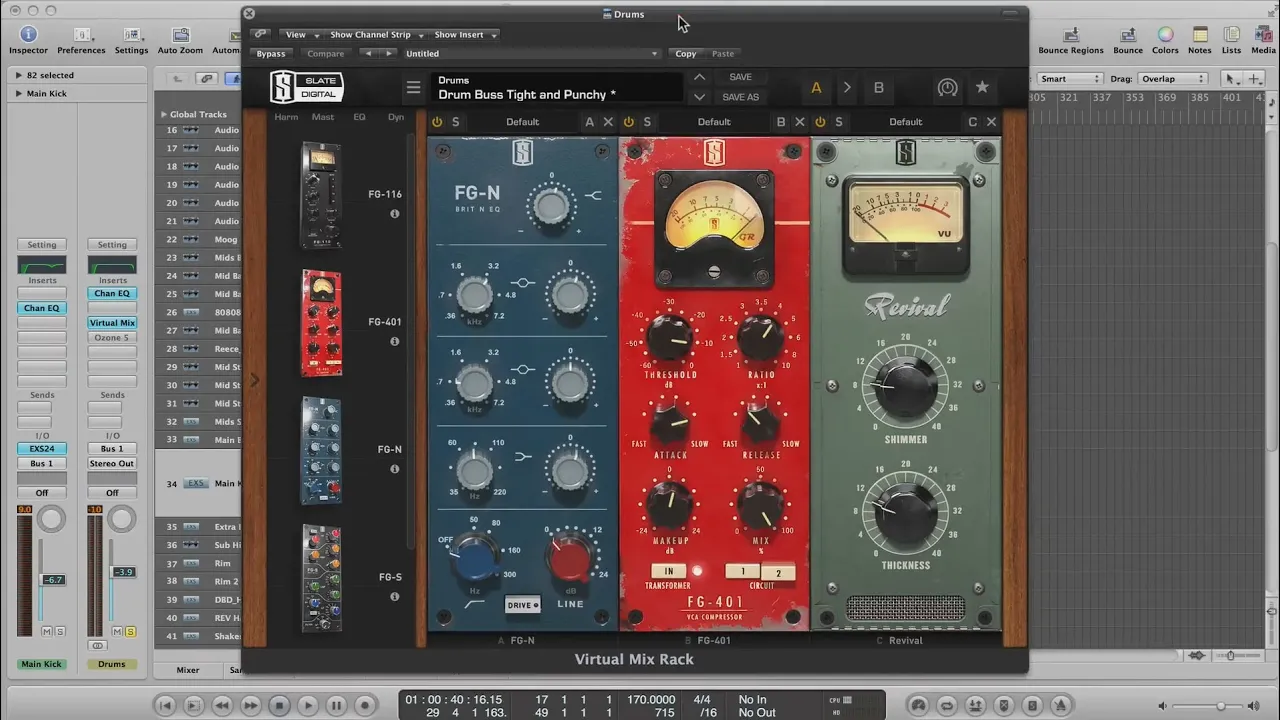Stop playback in the transport bar
1280x720 pixels.
[x=280, y=705]
